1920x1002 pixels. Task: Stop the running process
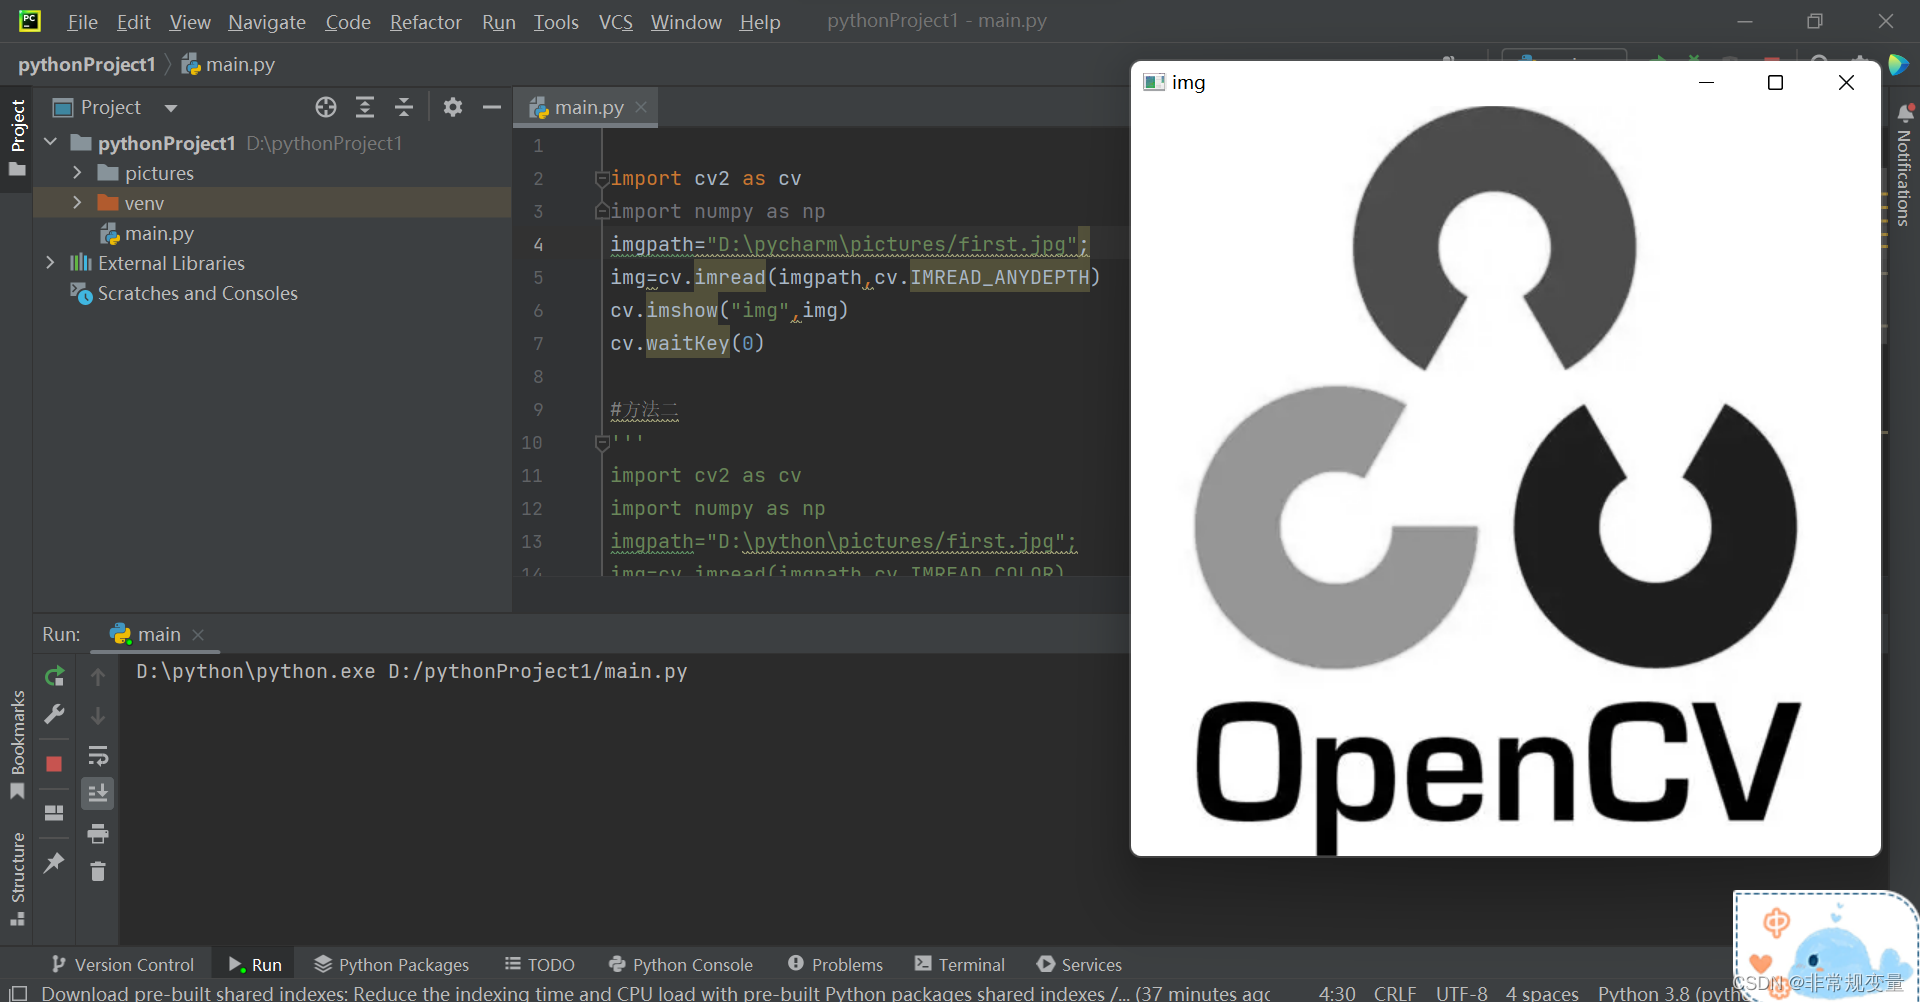[55, 764]
